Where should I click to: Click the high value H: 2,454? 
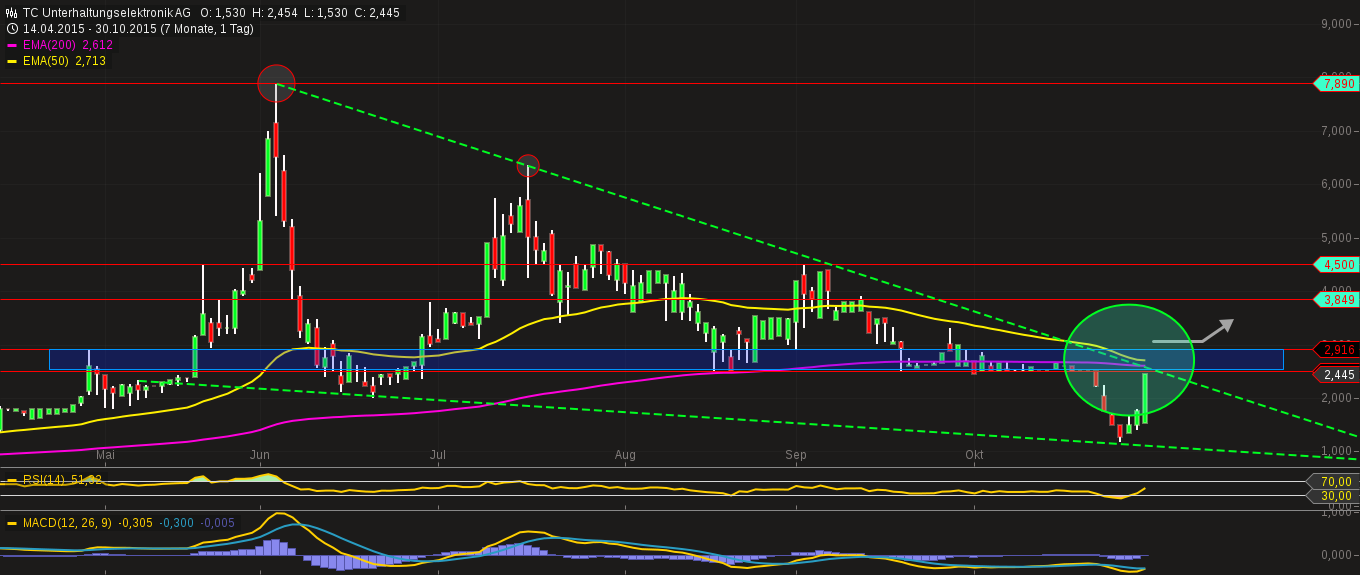[x=276, y=13]
